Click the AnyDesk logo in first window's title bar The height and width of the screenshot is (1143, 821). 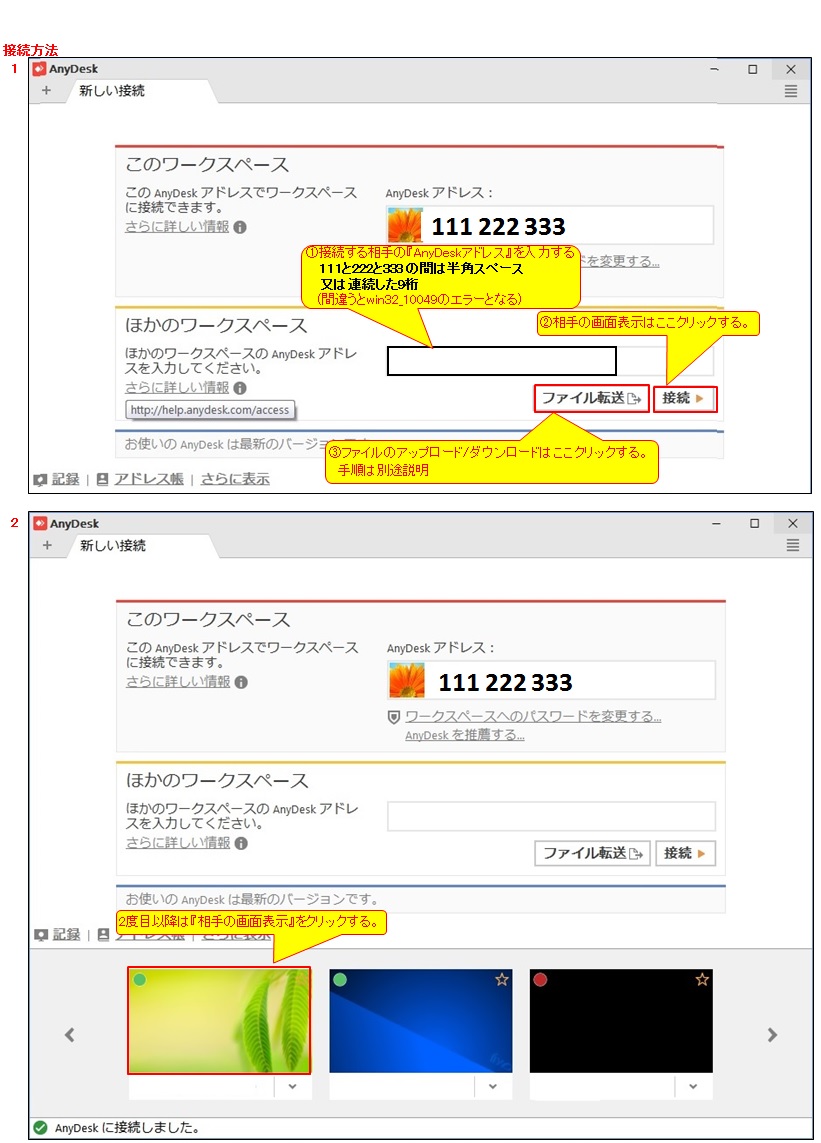[39, 69]
